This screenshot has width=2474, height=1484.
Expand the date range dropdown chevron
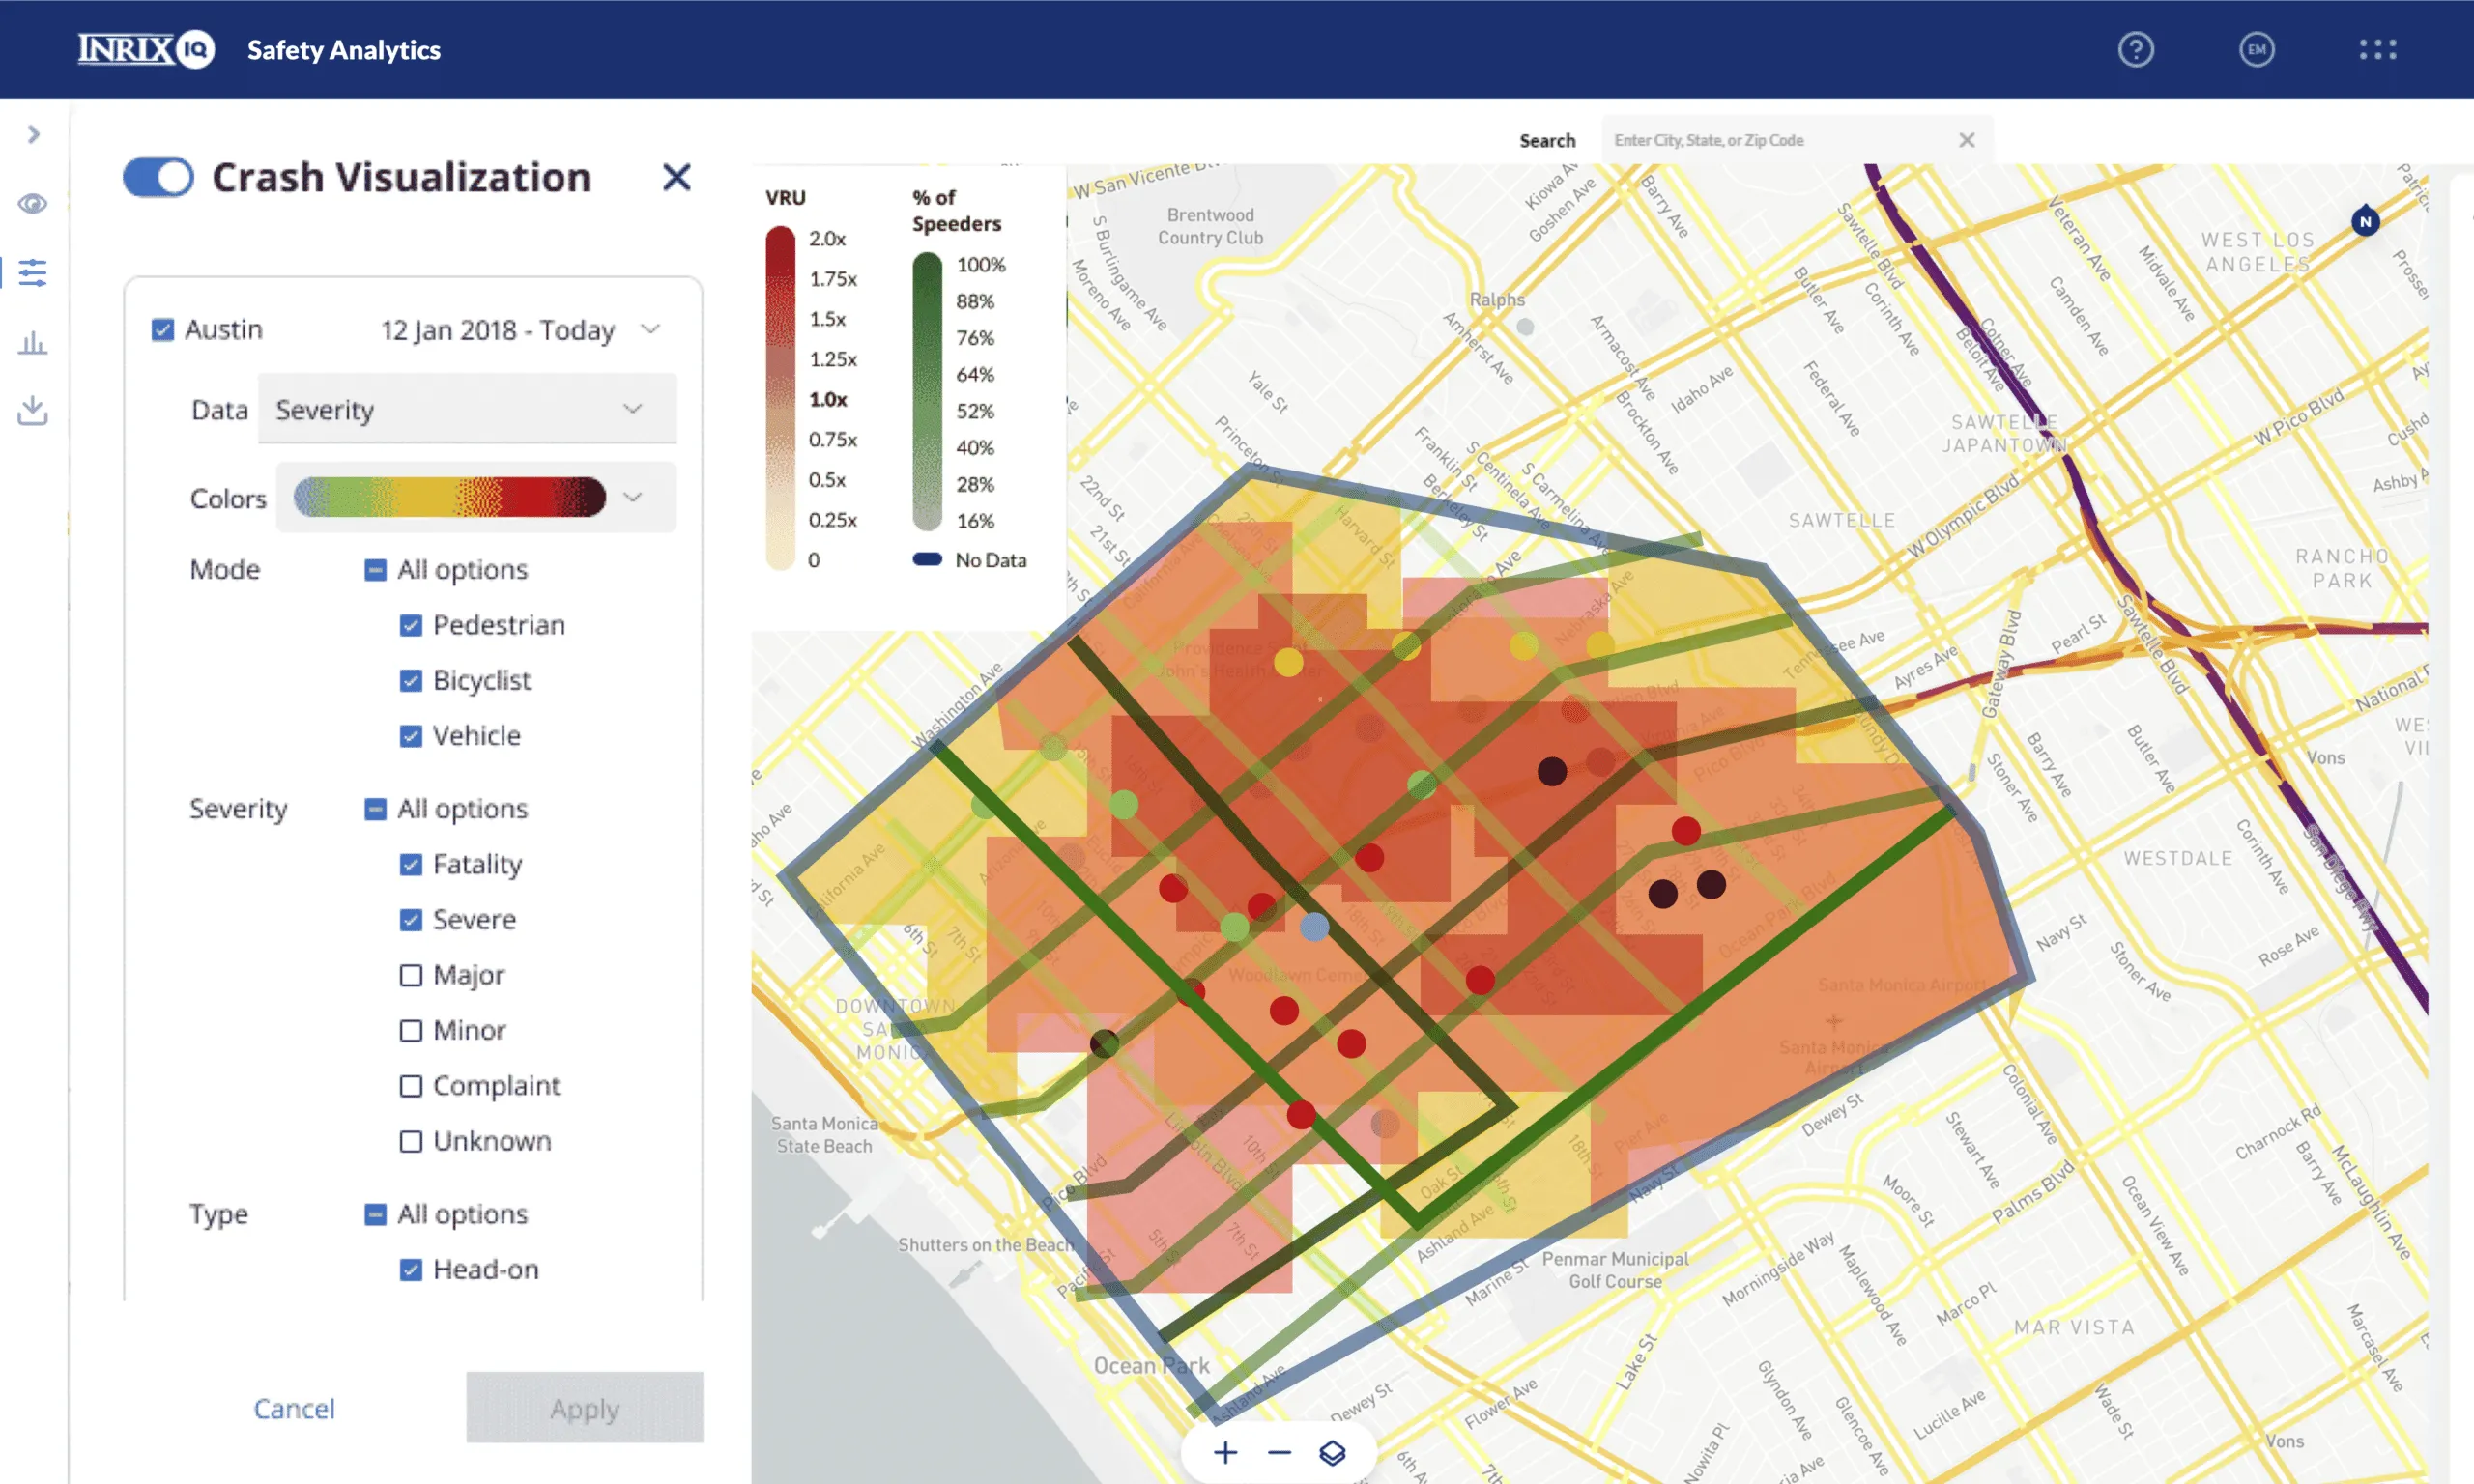[651, 329]
